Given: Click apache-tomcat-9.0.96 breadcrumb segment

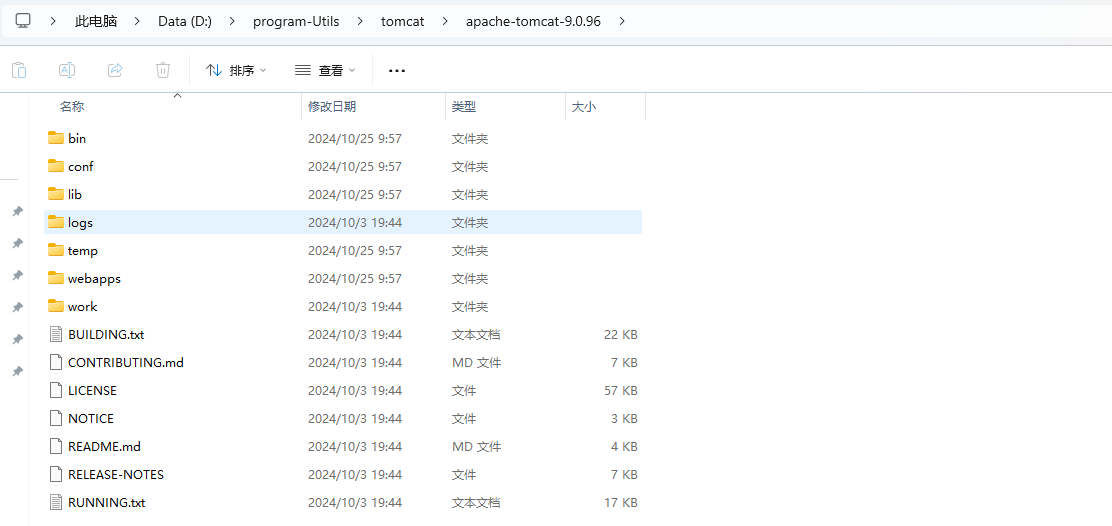Looking at the screenshot, I should (x=533, y=21).
